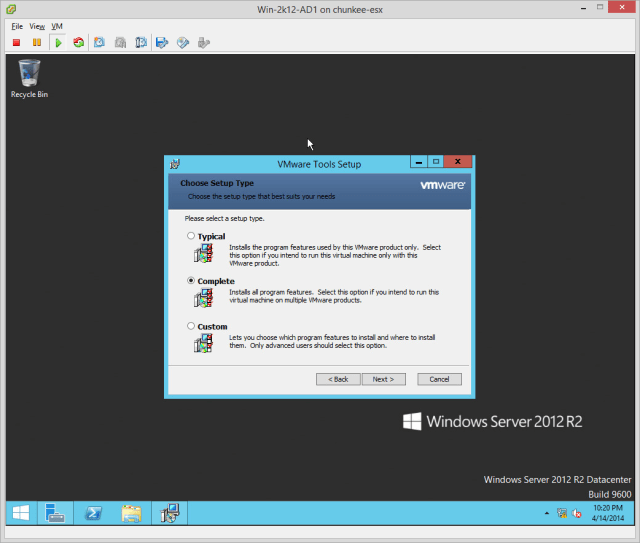This screenshot has width=640, height=543.
Task: Click the Custom setup type icon
Action: point(204,343)
